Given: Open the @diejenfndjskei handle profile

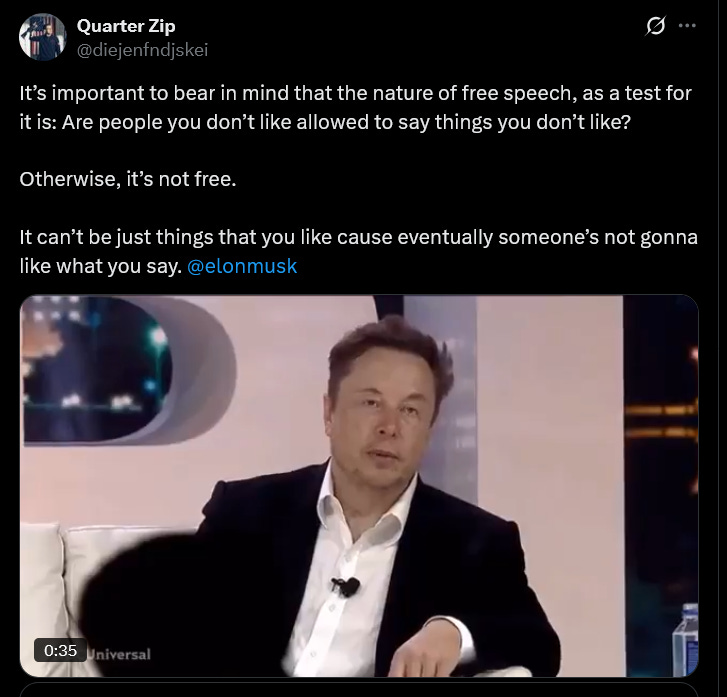Looking at the screenshot, I should pos(142,50).
